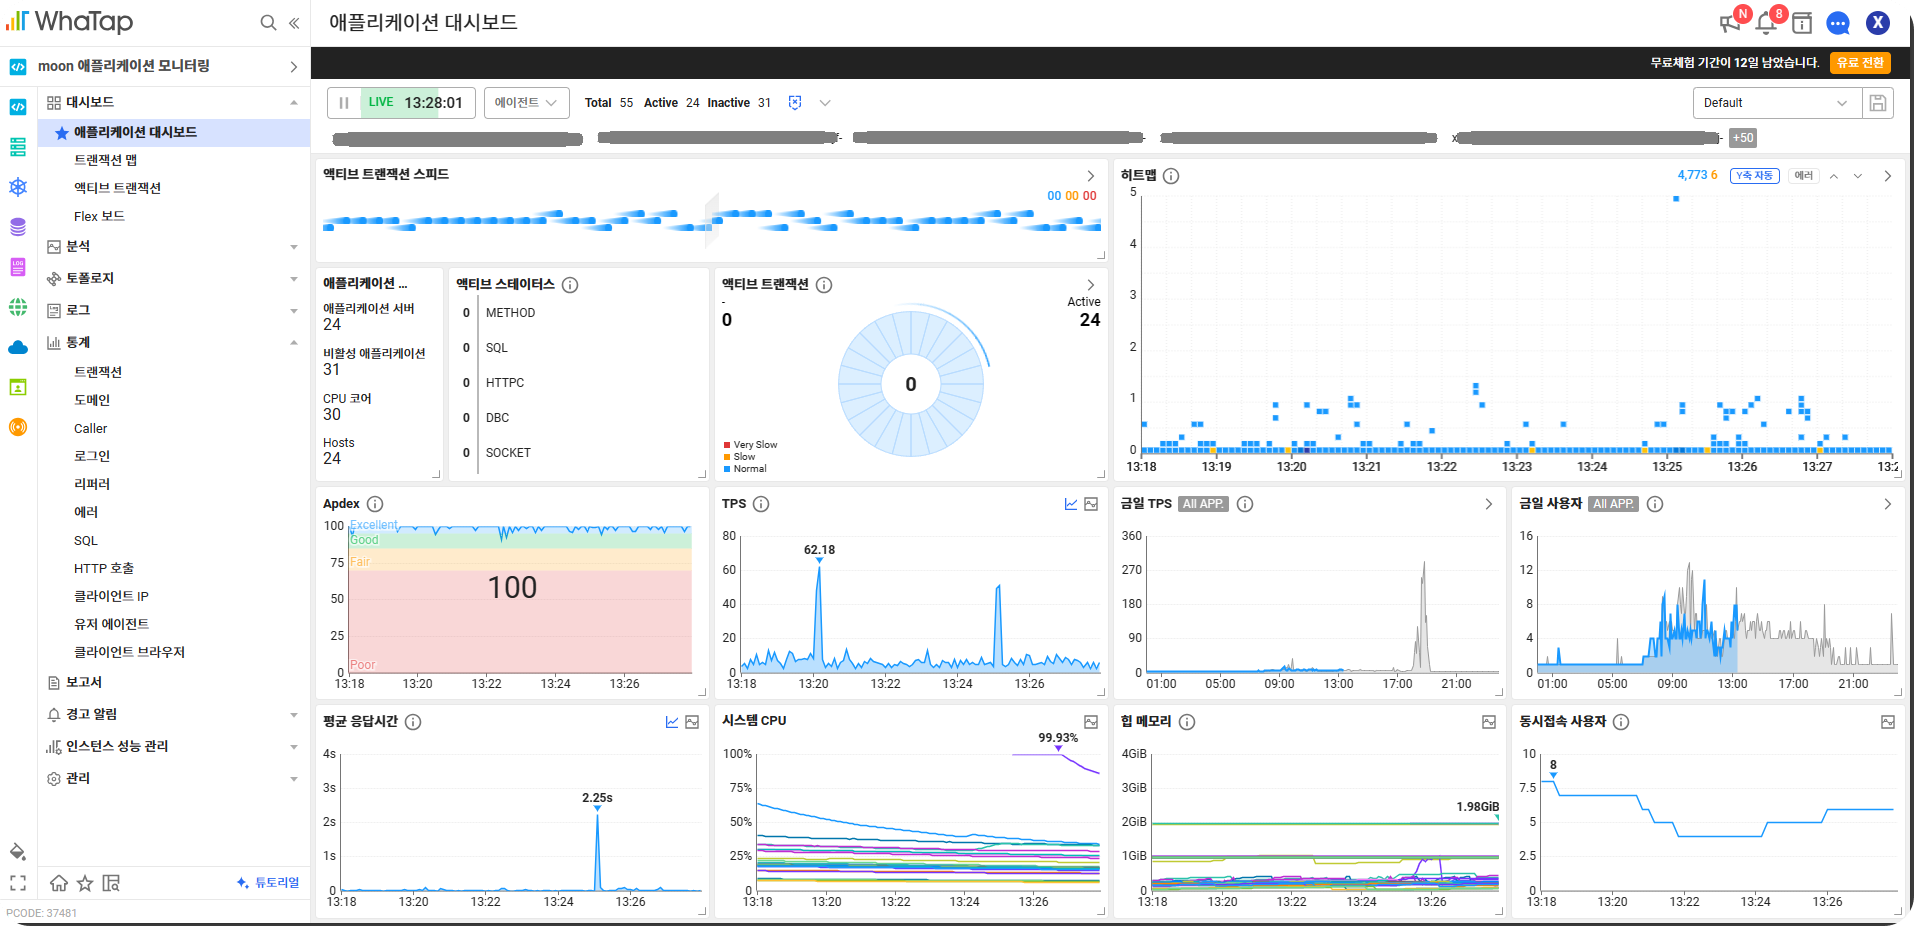Open the info window icon in top bar
This screenshot has width=1914, height=926.
pos(1802,23)
